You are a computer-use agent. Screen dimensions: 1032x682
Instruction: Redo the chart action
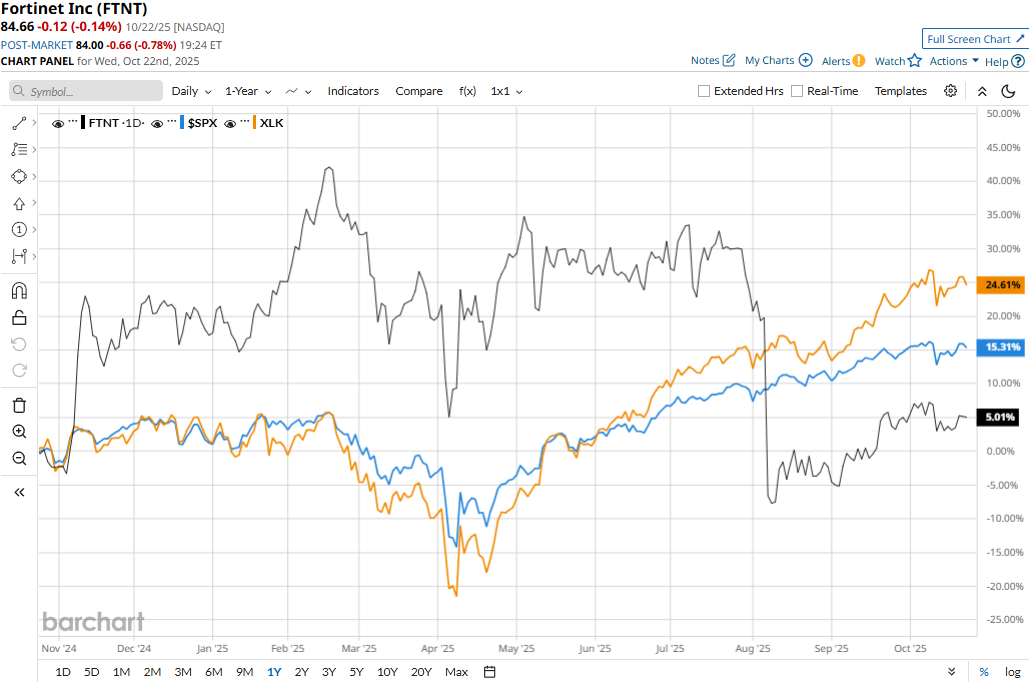point(19,370)
